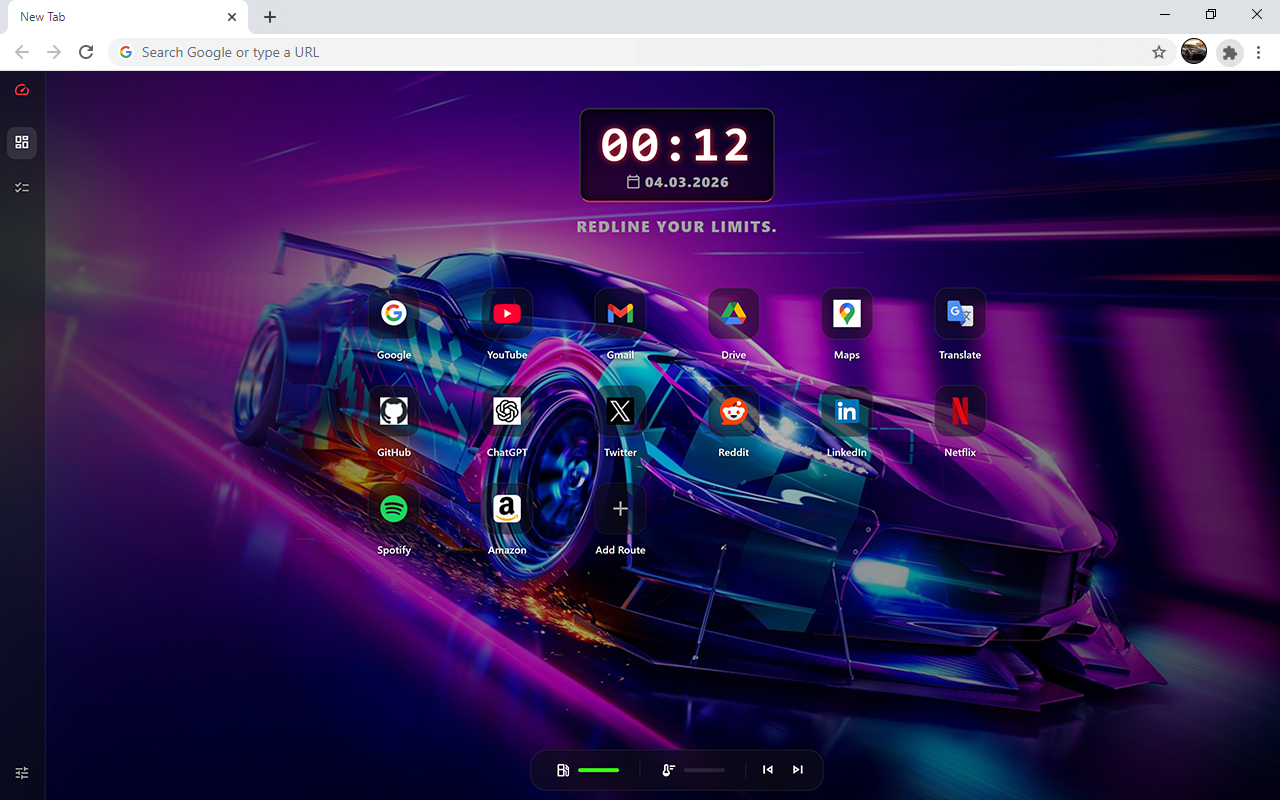
Task: Open the Reddit shortcut
Action: point(733,411)
